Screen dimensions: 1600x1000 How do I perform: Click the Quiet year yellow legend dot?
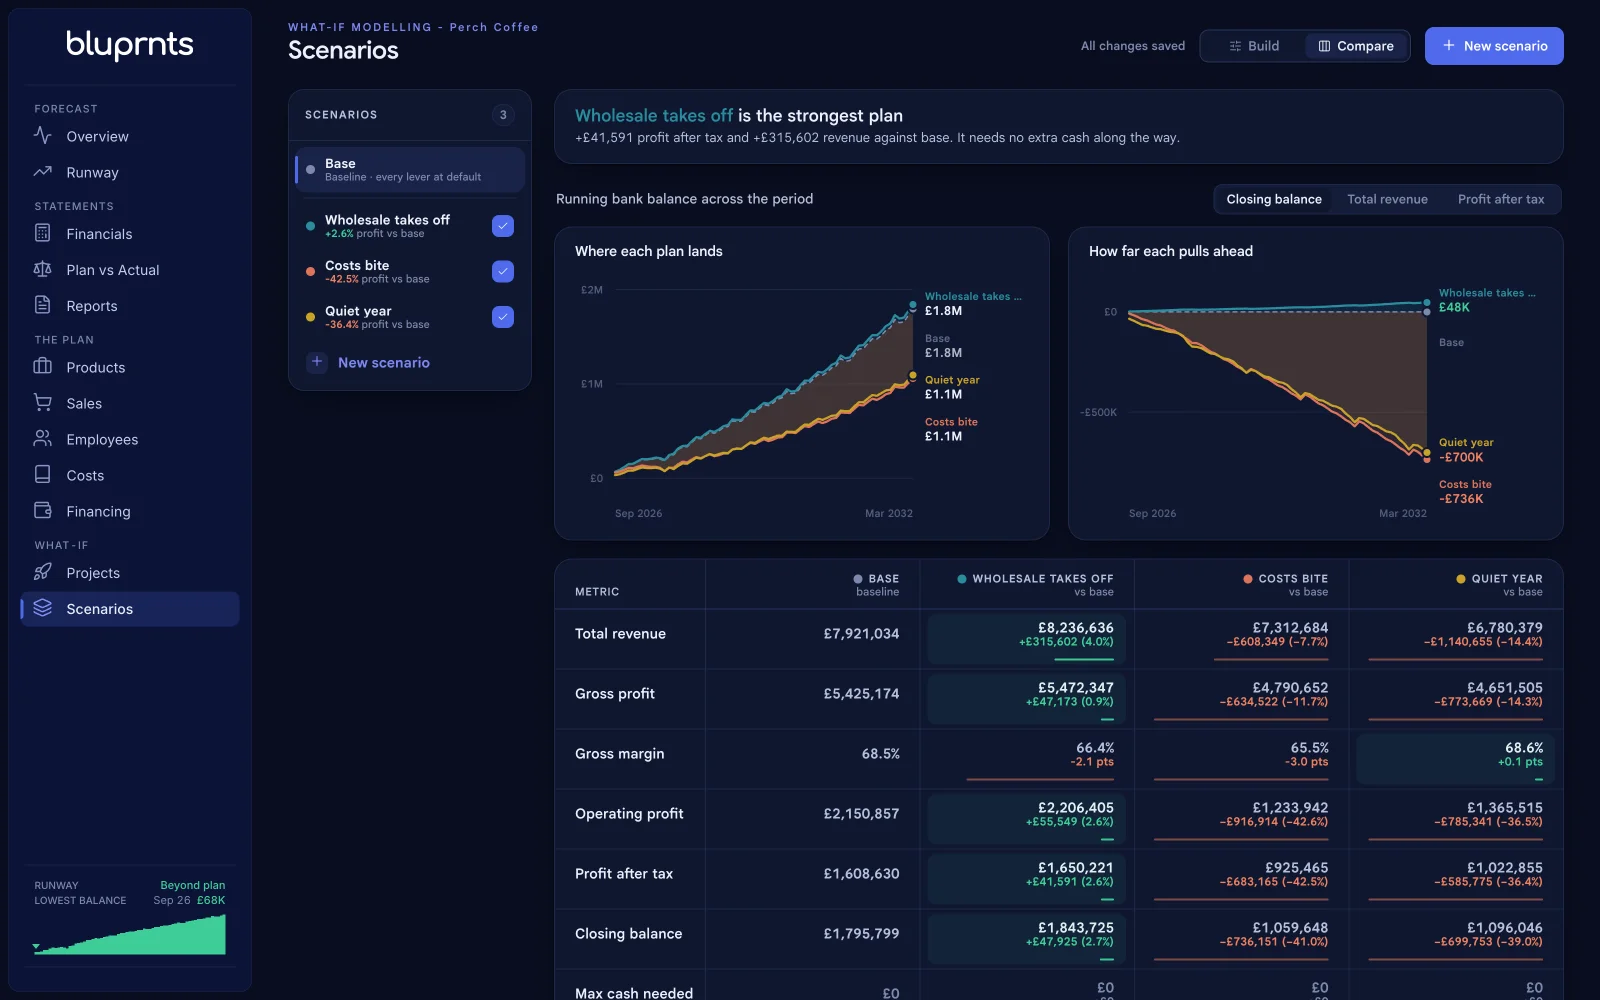point(310,317)
